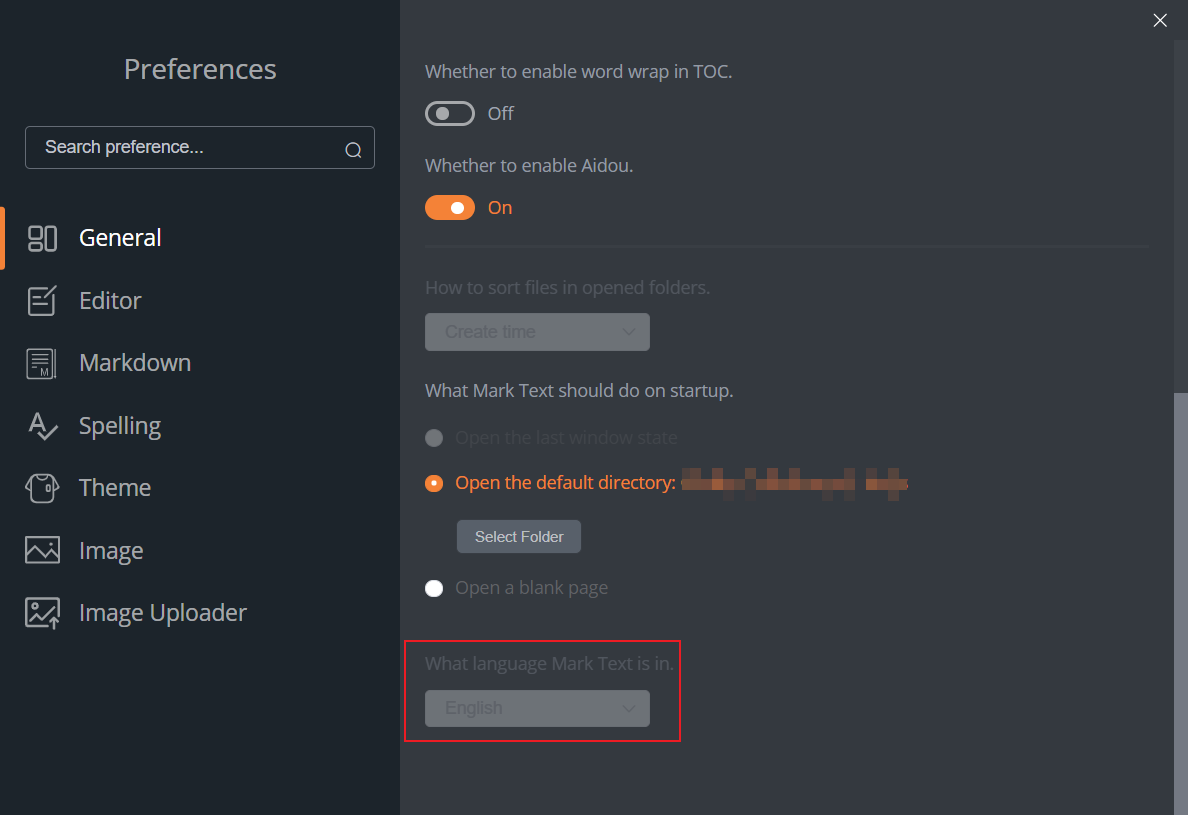The width and height of the screenshot is (1188, 815).
Task: Click the Markdown document icon
Action: pyautogui.click(x=42, y=364)
